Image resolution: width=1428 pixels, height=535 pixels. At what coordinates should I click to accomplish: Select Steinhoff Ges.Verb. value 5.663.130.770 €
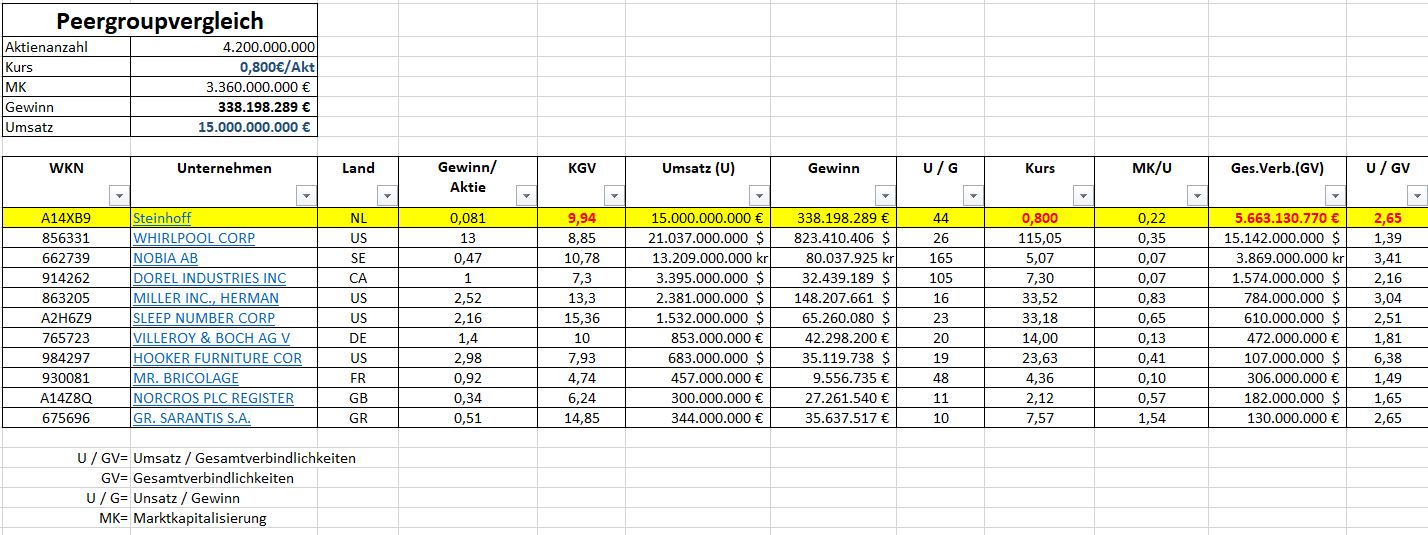tap(1277, 218)
